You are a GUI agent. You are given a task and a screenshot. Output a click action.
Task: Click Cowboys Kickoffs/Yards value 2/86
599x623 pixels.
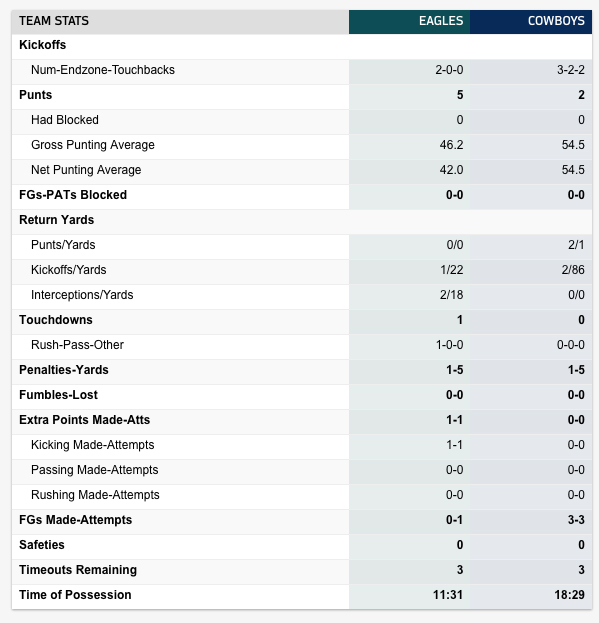(573, 270)
